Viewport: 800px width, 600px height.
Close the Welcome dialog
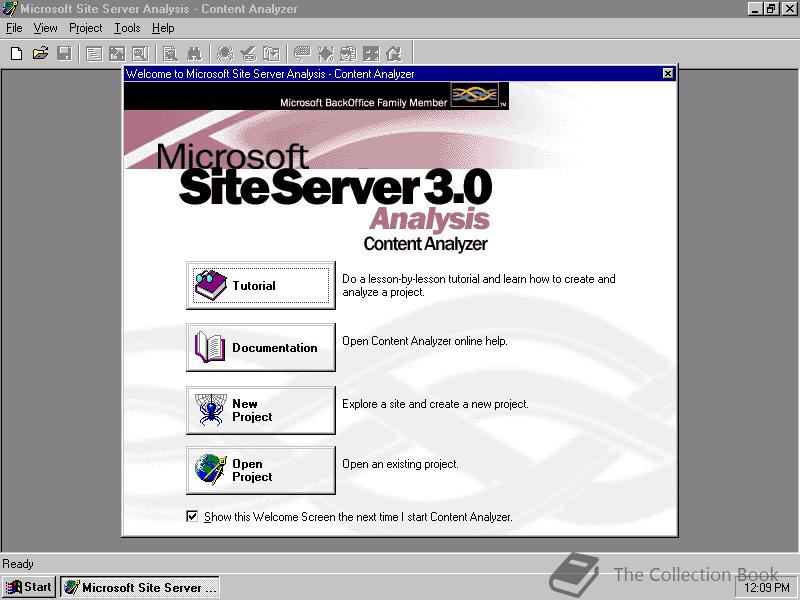coord(667,73)
